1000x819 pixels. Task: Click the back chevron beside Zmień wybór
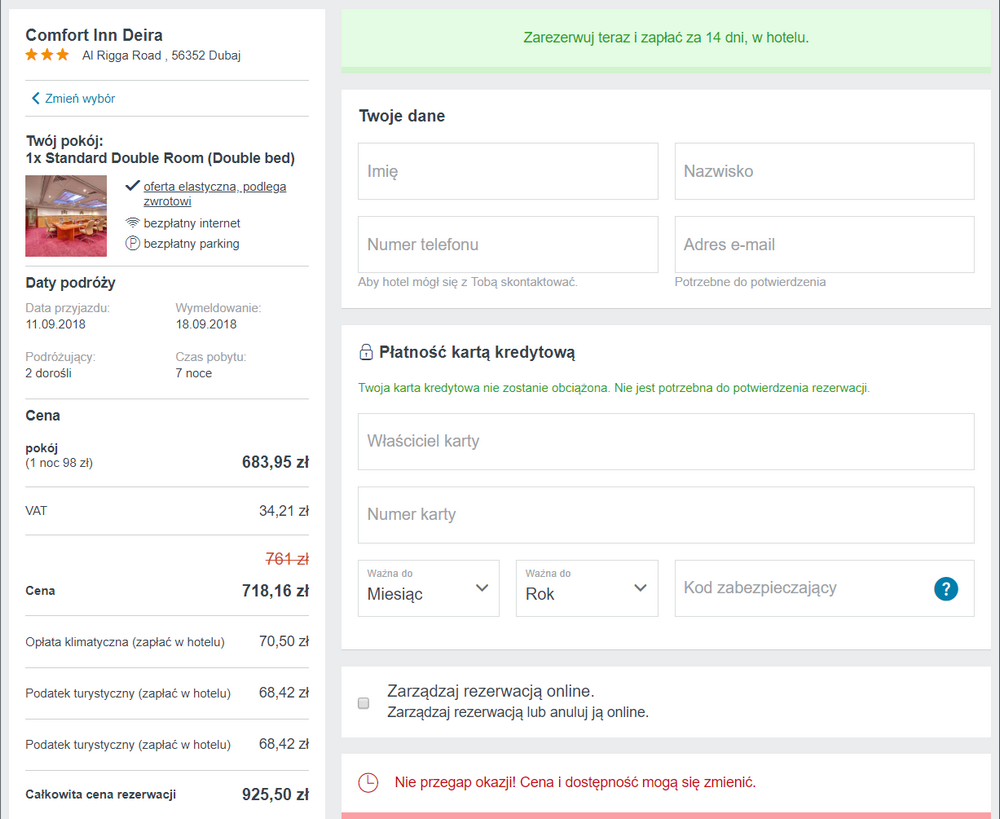coord(36,98)
